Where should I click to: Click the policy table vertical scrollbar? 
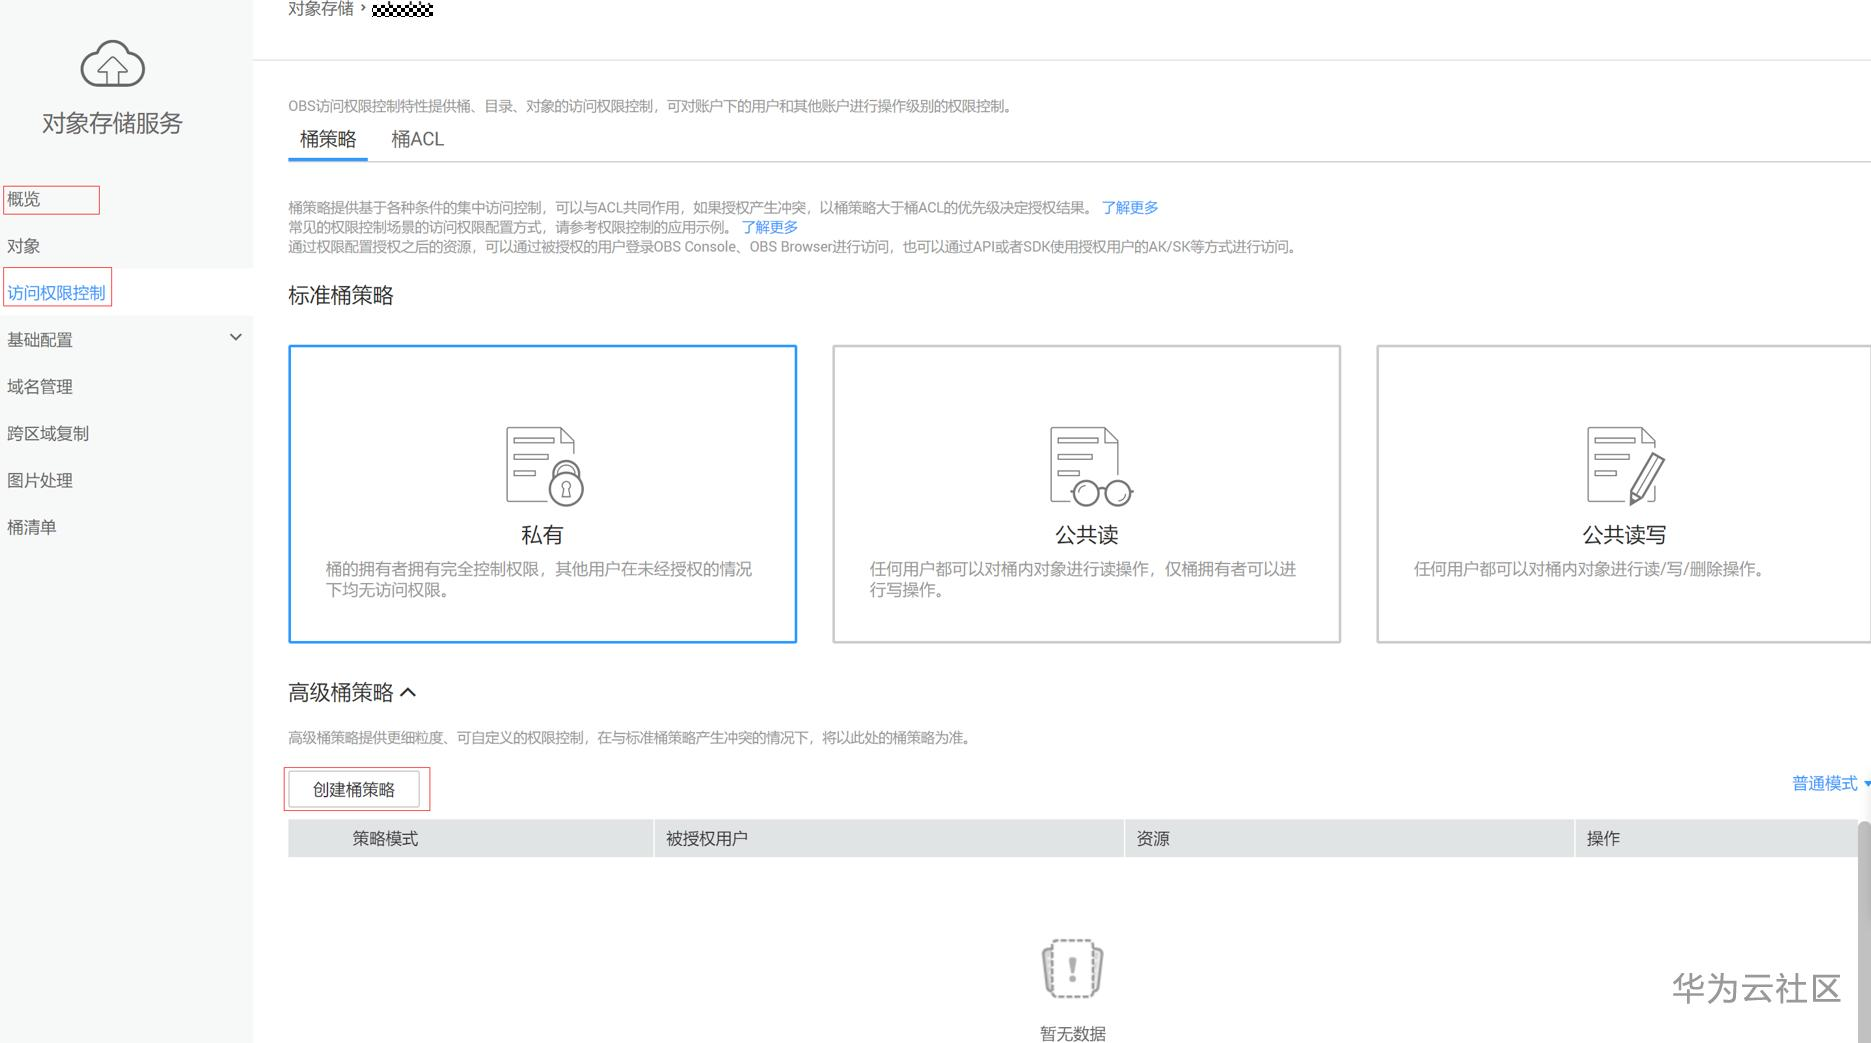click(x=1864, y=930)
